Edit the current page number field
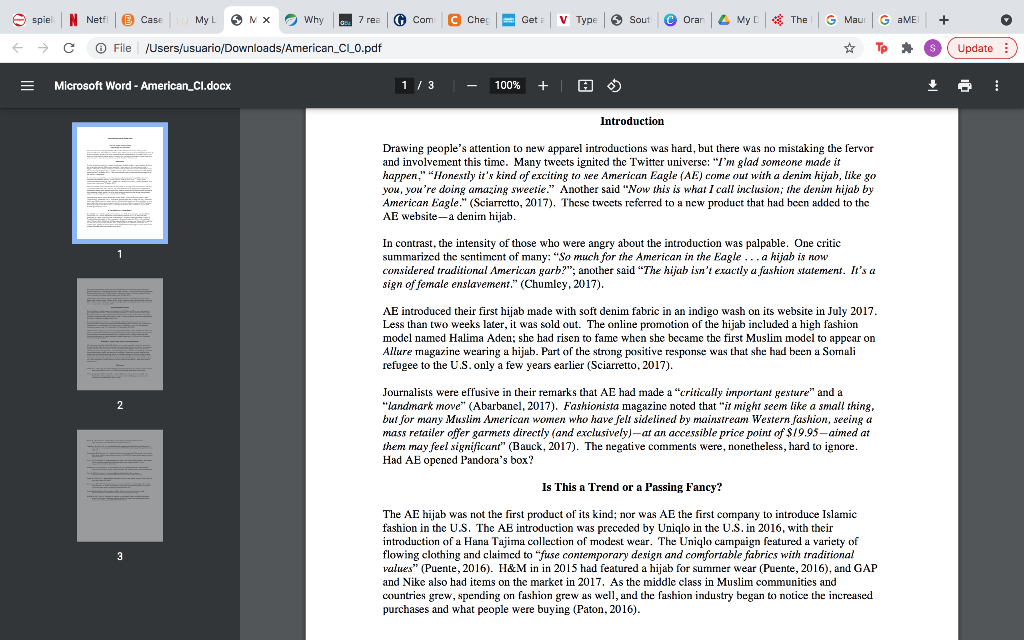 click(405, 85)
